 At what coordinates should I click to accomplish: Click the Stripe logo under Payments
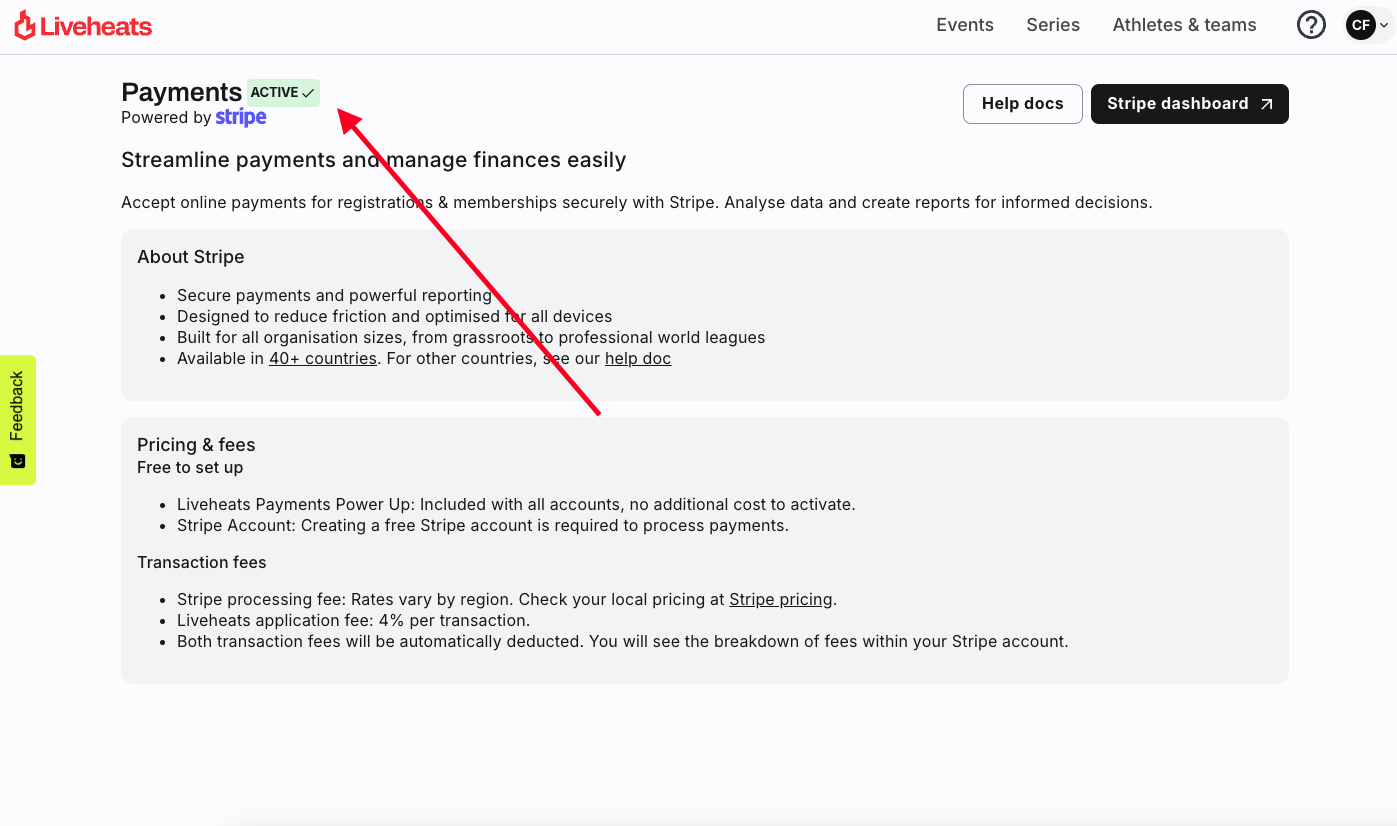point(241,117)
